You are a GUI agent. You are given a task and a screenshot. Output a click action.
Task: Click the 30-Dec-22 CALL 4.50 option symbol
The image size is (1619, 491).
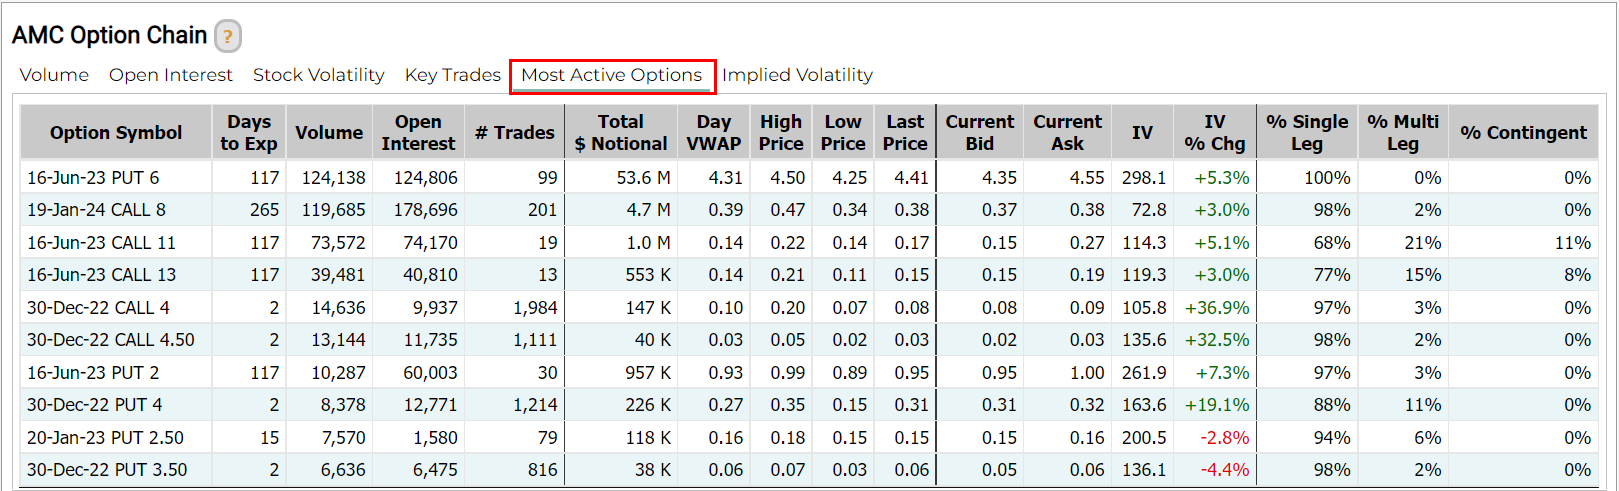(x=110, y=340)
